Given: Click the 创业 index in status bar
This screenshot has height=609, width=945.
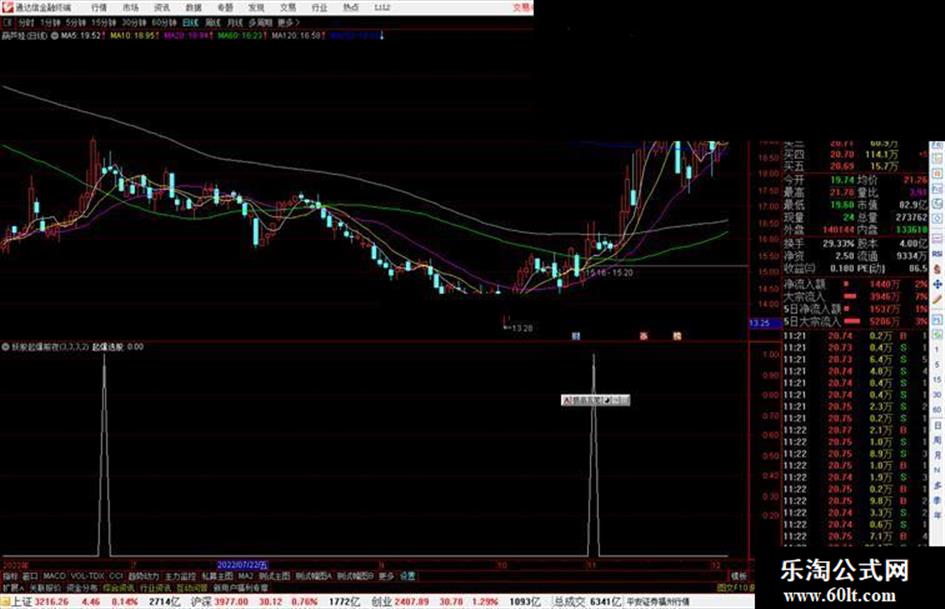Looking at the screenshot, I should pos(381,602).
